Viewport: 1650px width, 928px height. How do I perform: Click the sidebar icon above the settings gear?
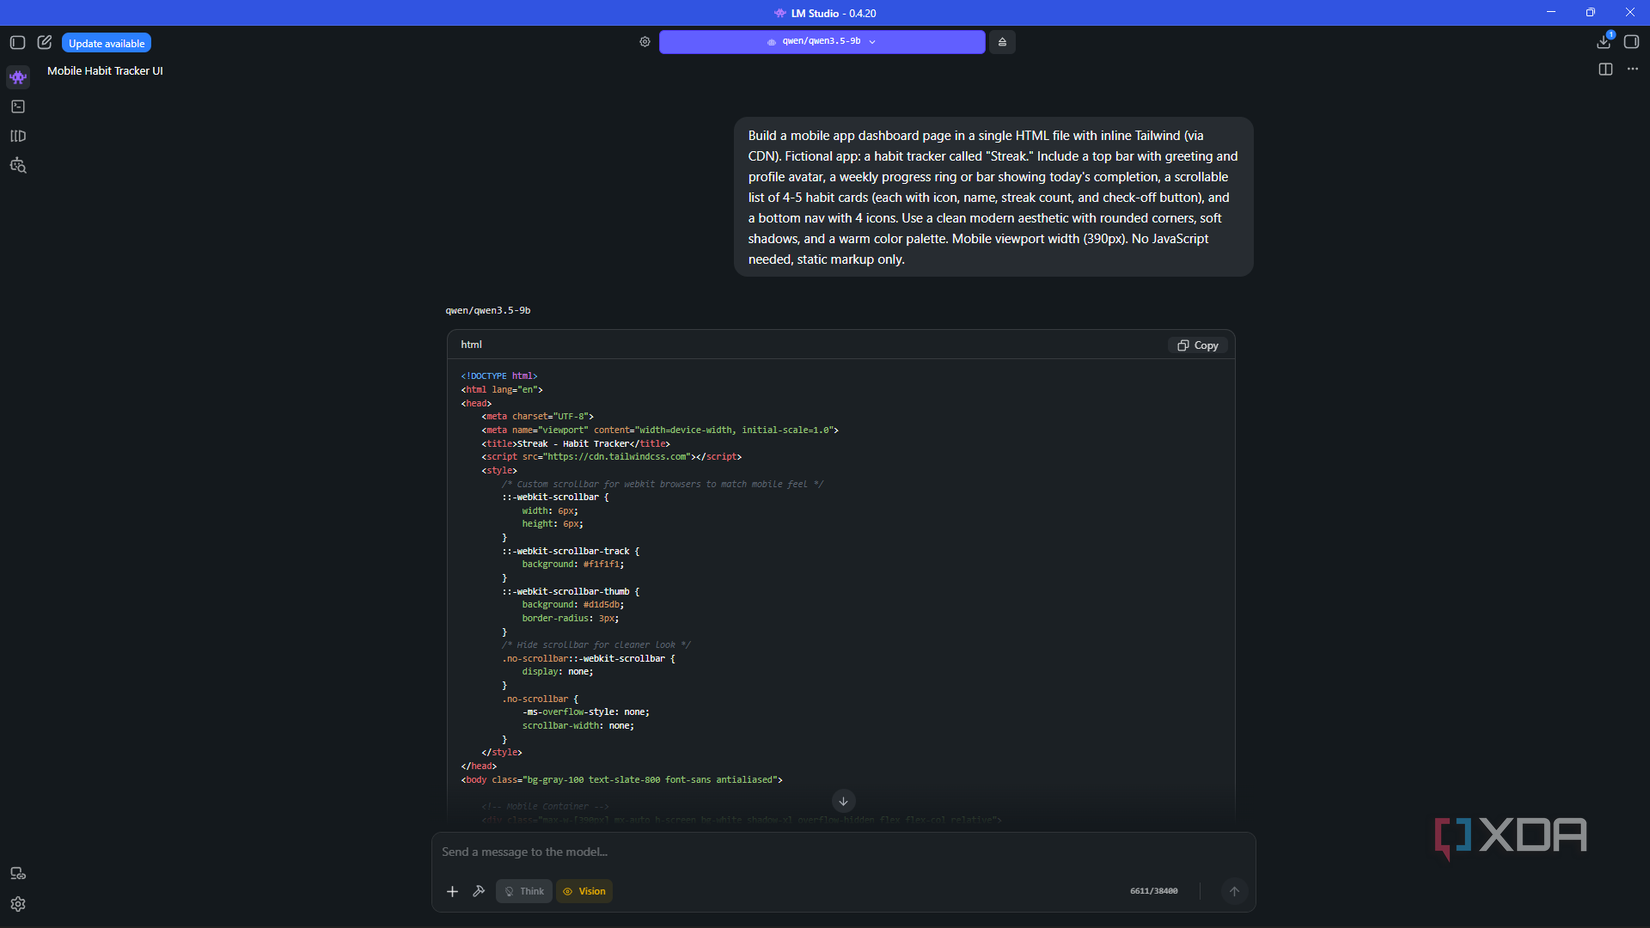(18, 874)
